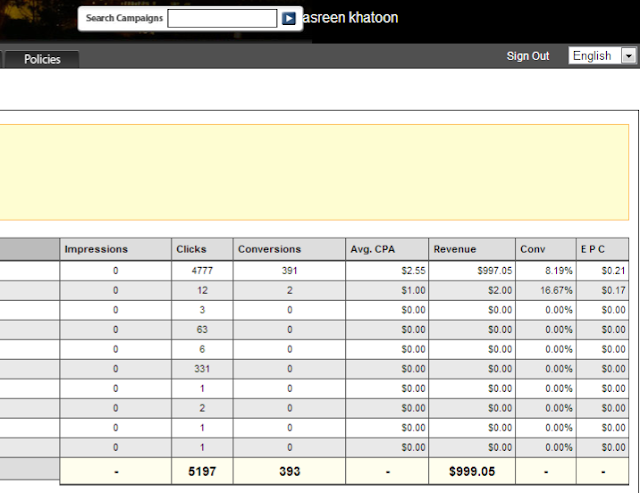Screen dimensions: 640x493
Task: Click the search campaigns go arrow button
Action: pos(289,18)
